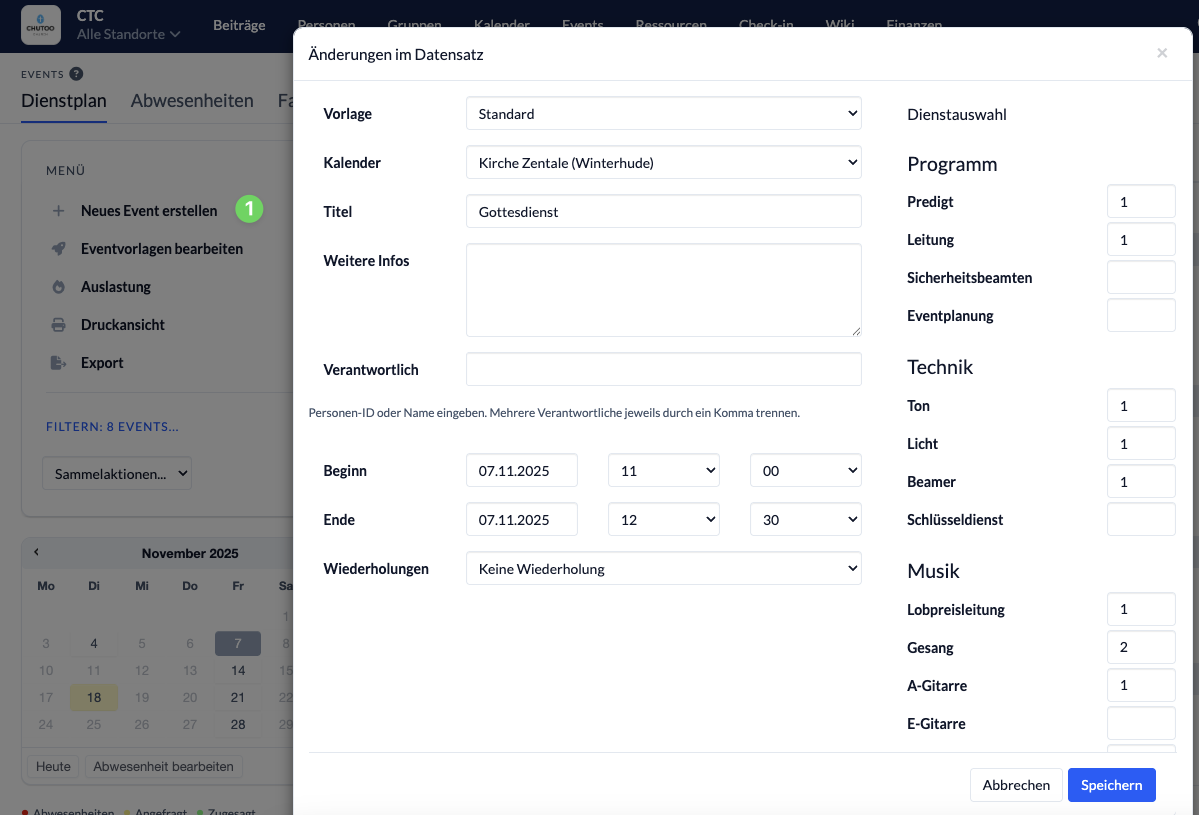Click the Titel input field
The width and height of the screenshot is (1199, 815).
click(x=663, y=212)
